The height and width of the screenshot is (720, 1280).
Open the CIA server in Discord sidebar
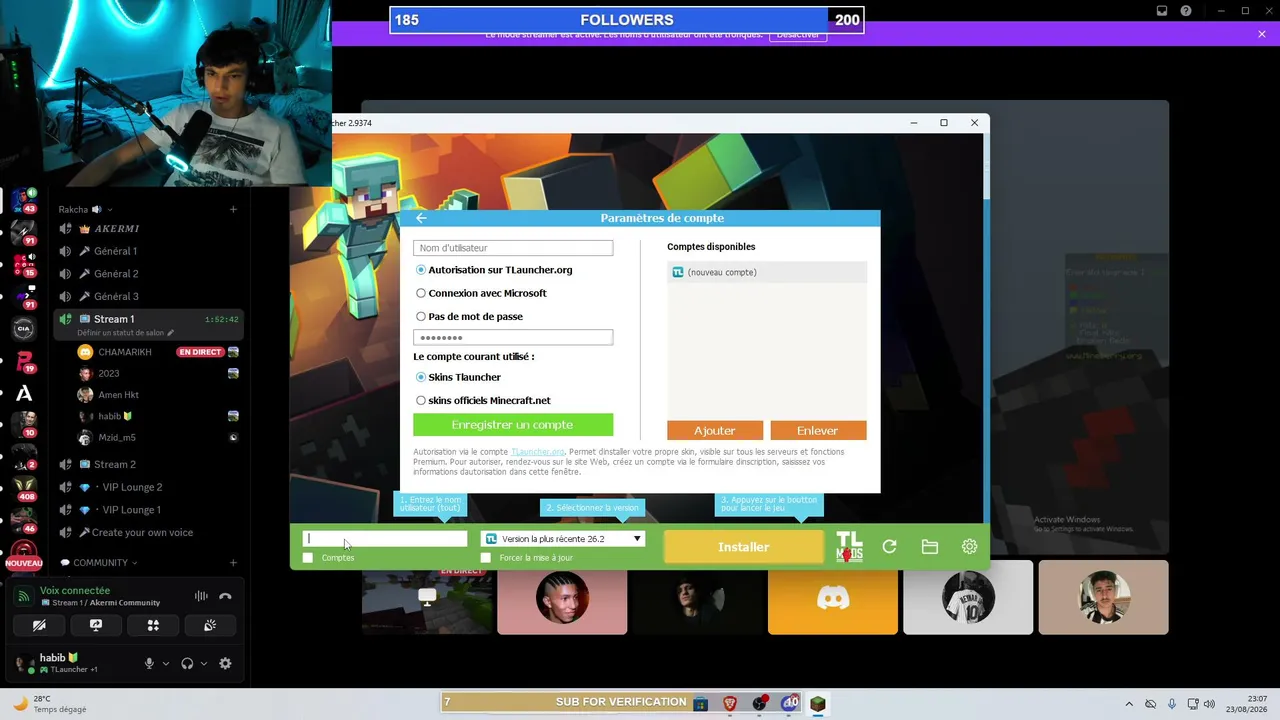[x=24, y=328]
